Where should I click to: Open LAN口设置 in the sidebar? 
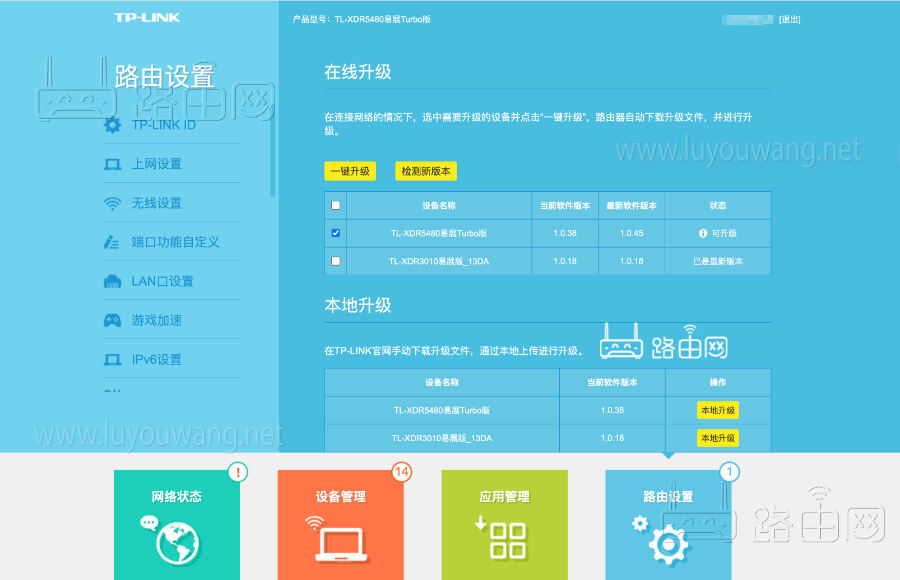(x=163, y=281)
